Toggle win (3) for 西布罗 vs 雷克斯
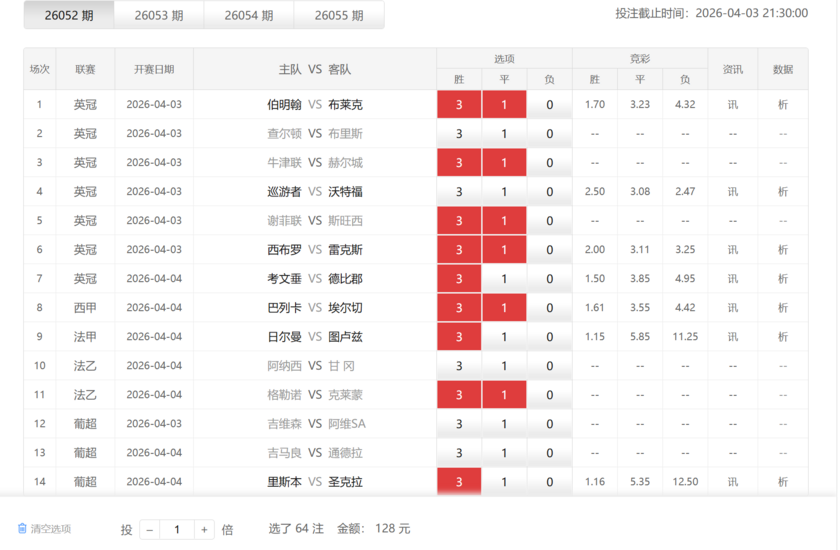 click(x=459, y=250)
